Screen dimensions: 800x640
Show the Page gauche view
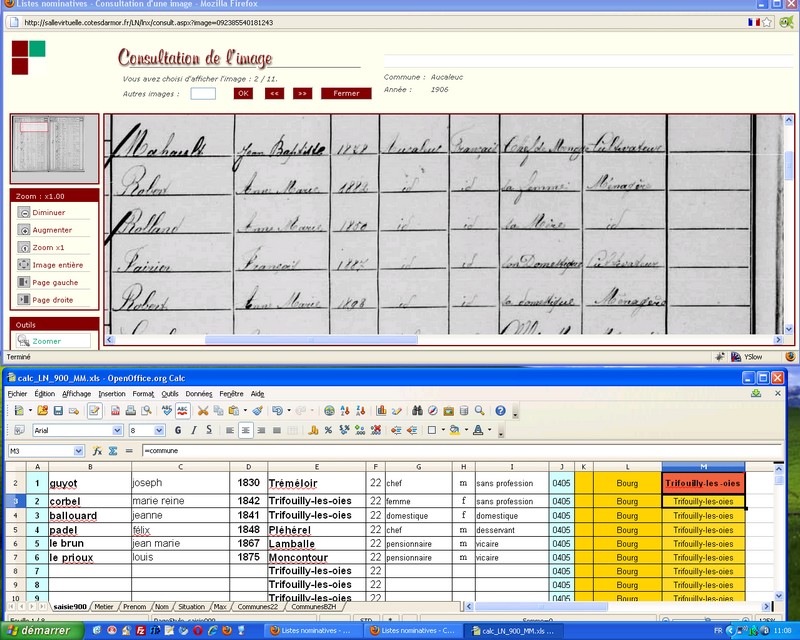24,282
